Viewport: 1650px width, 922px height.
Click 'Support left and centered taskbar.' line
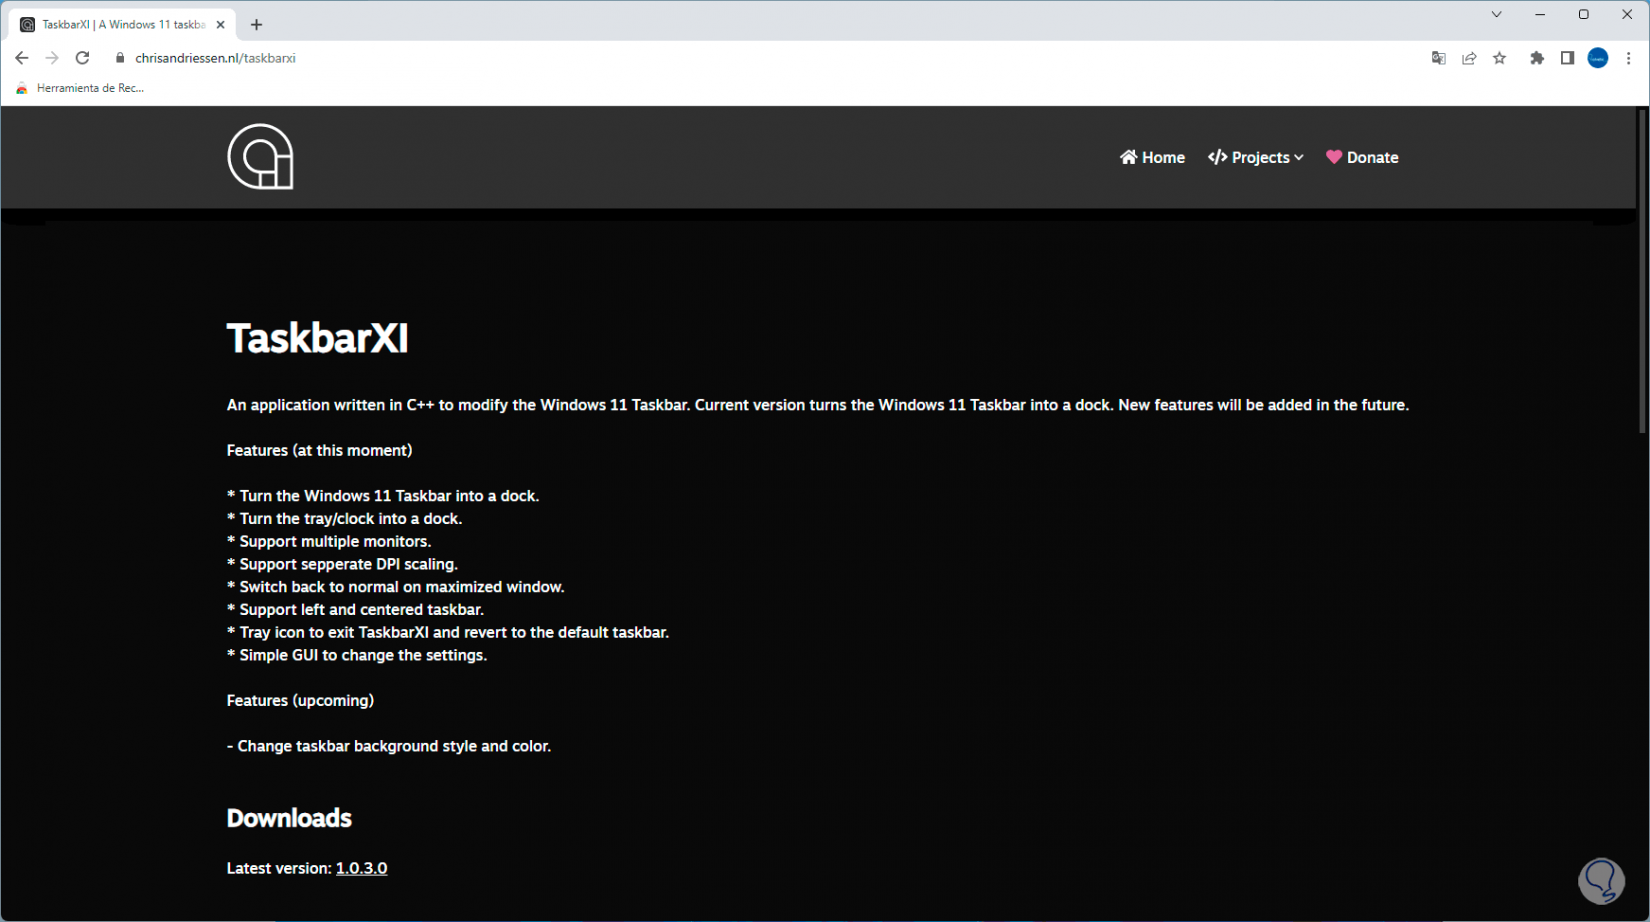pyautogui.click(x=355, y=609)
